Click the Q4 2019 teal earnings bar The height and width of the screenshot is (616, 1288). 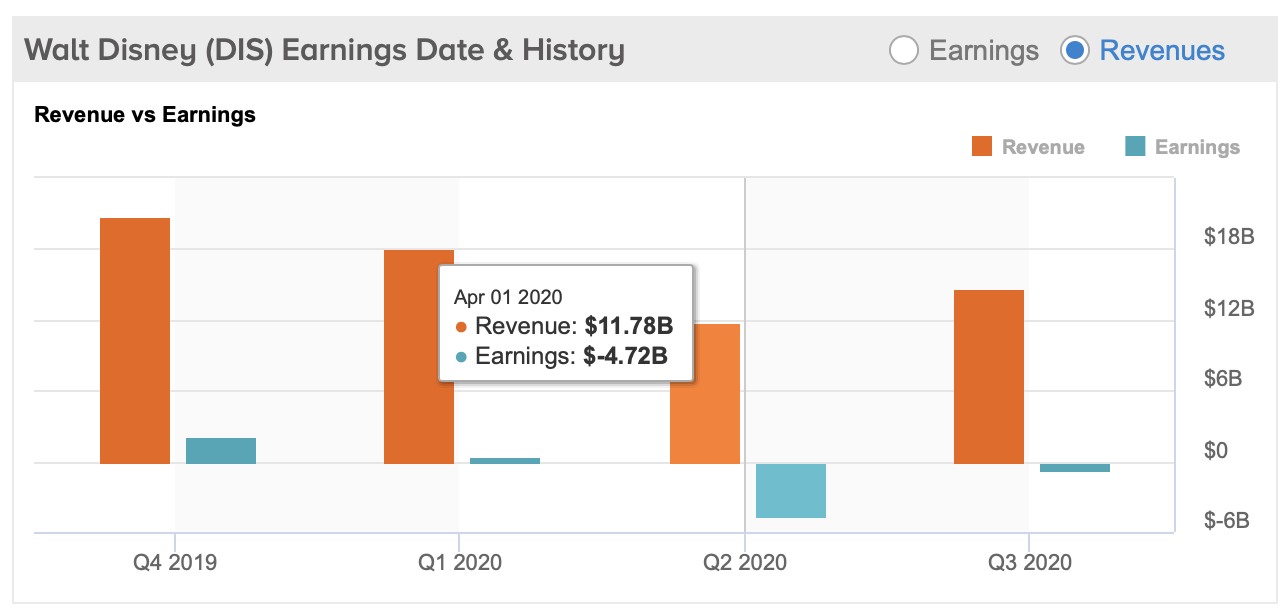coord(221,451)
